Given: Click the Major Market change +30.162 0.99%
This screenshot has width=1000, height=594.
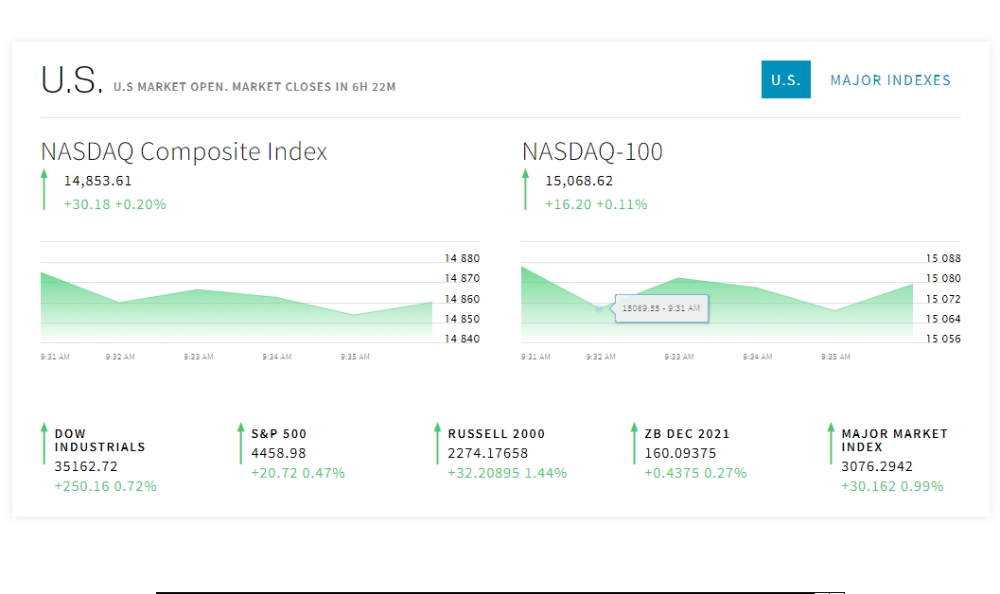Looking at the screenshot, I should (x=892, y=486).
